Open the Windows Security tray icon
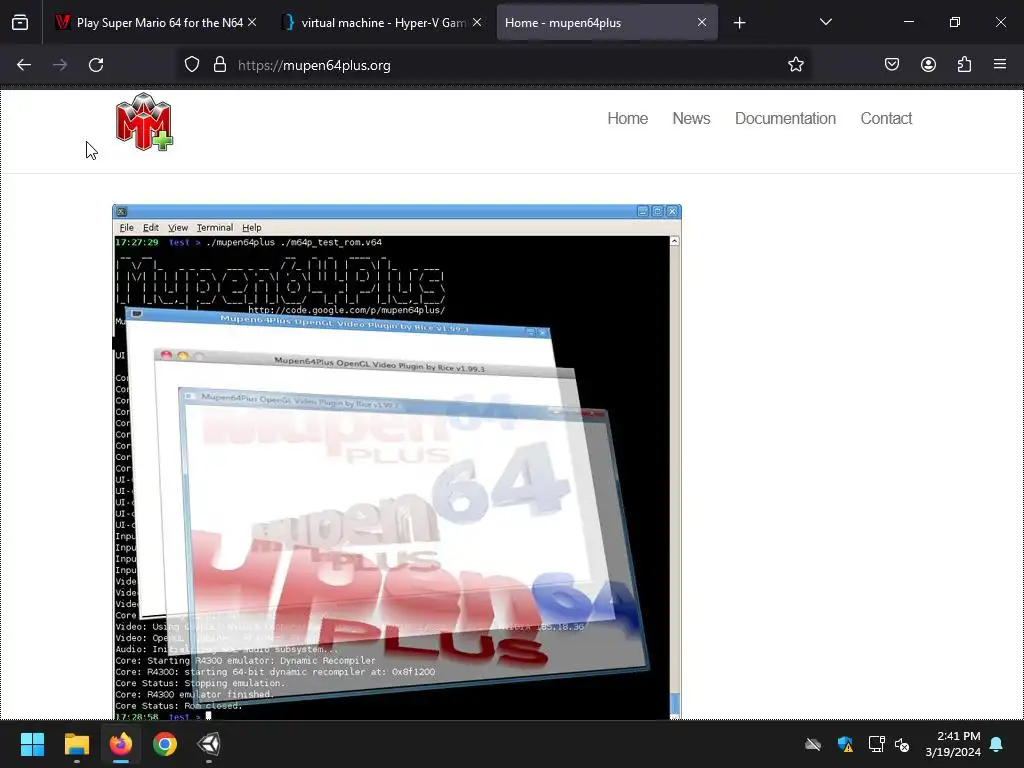 [x=845, y=744]
